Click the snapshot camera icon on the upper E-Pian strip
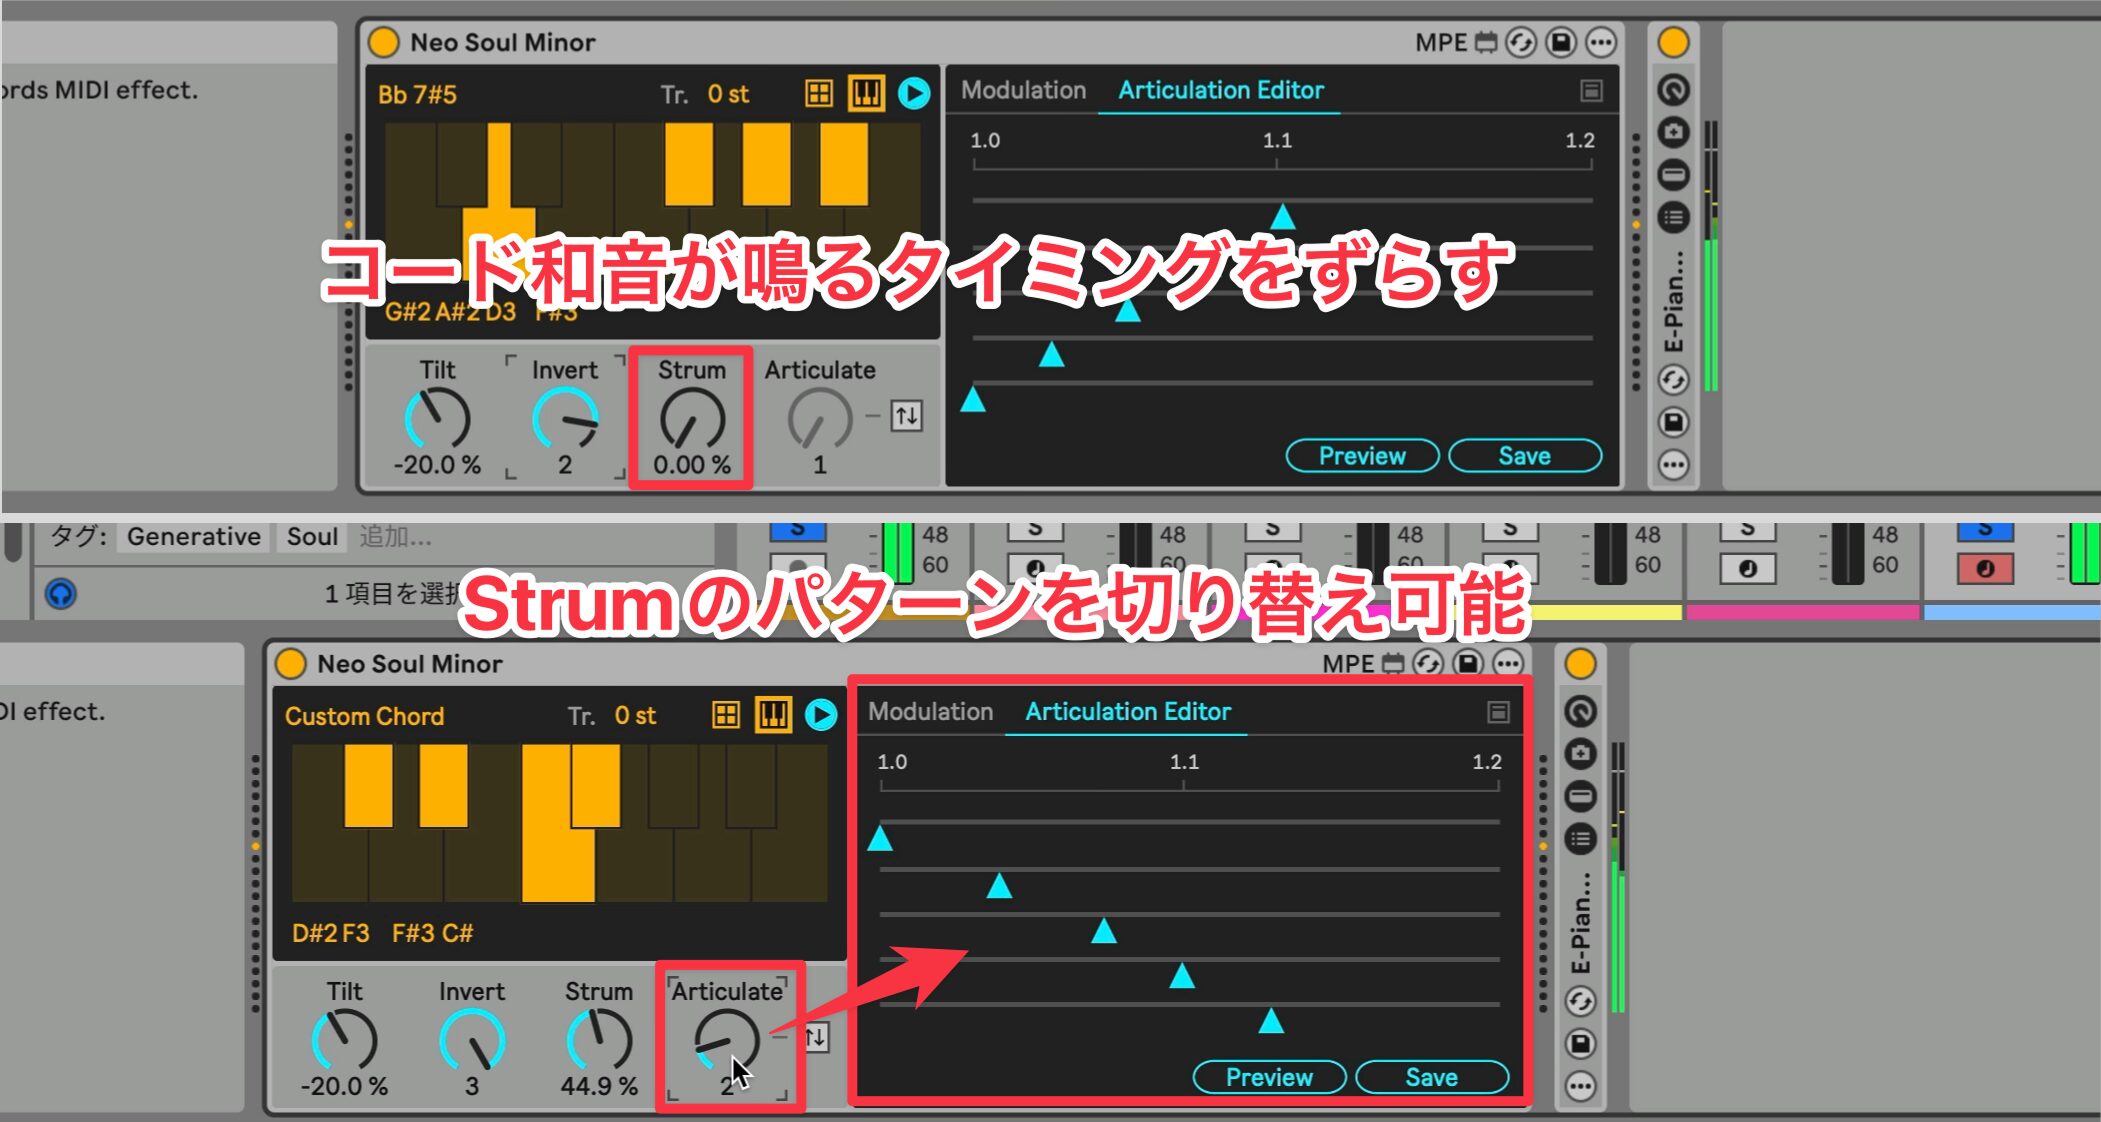The height and width of the screenshot is (1122, 2101). point(1673,132)
